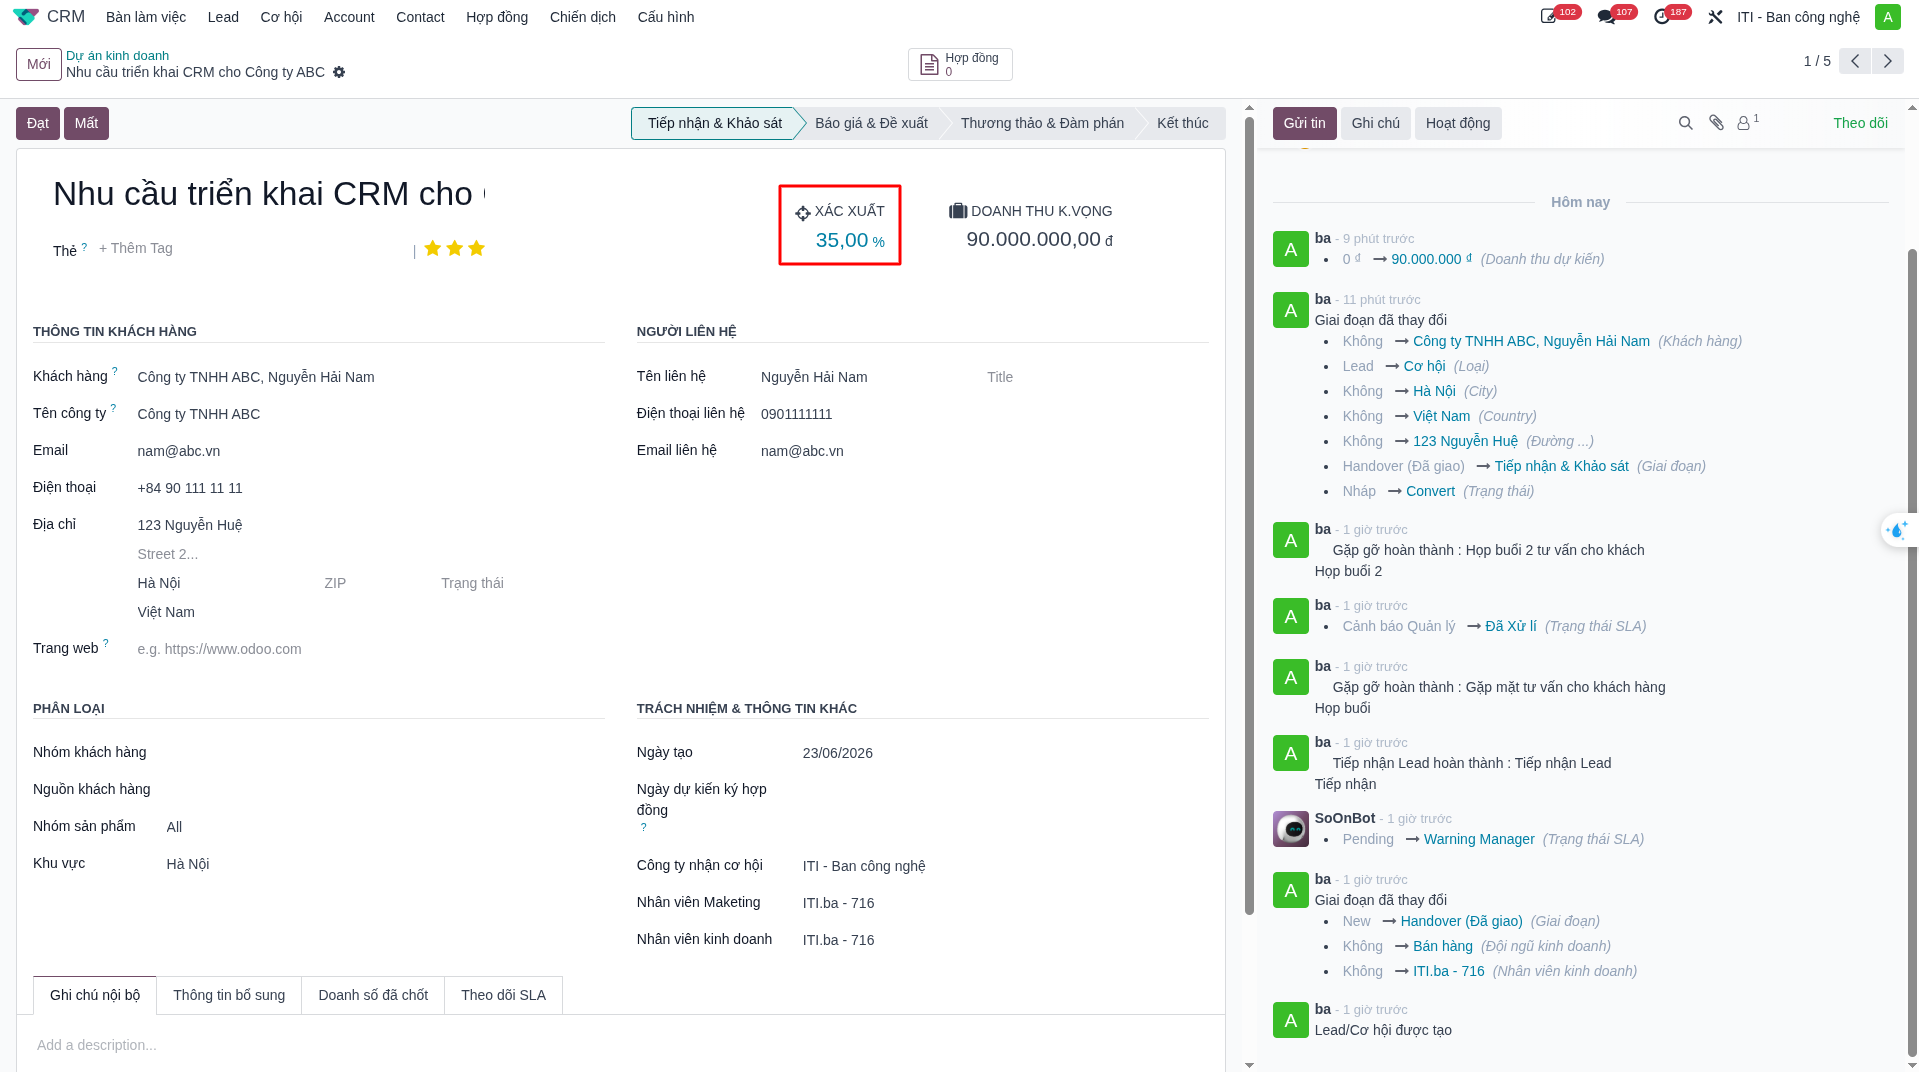The width and height of the screenshot is (1919, 1072).
Task: Click the form vertical scrollbar
Action: pyautogui.click(x=1249, y=515)
